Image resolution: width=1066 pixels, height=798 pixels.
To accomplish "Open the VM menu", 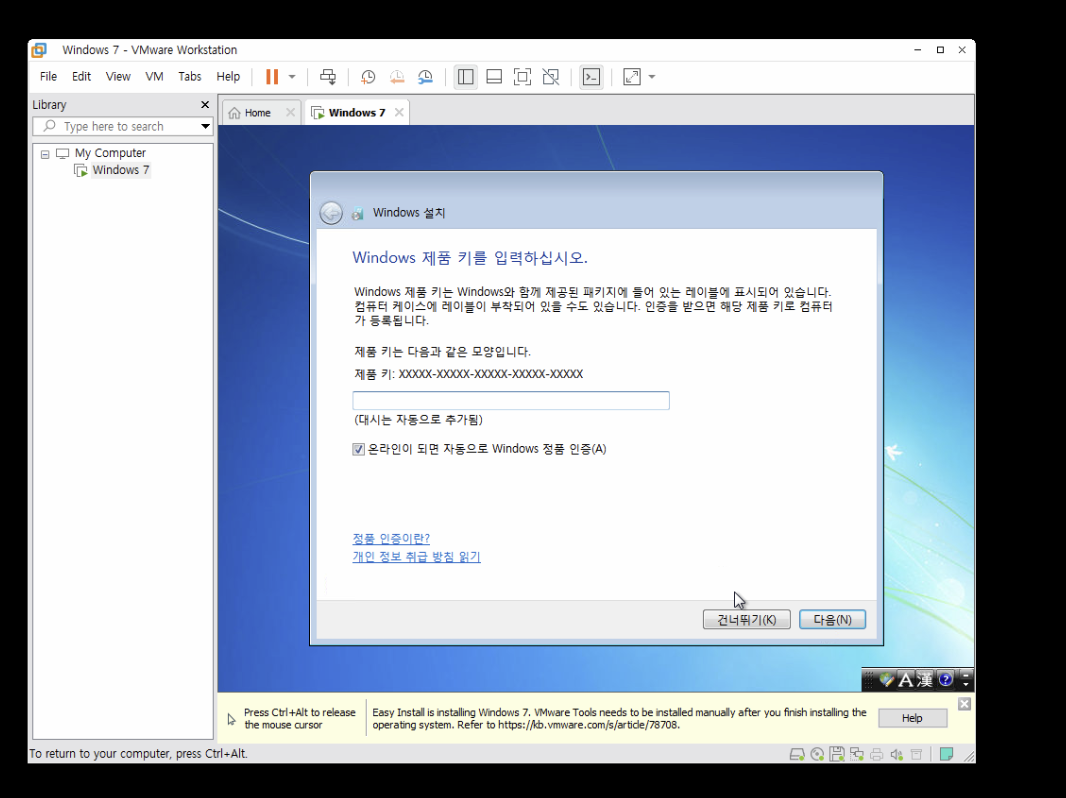I will pos(154,76).
